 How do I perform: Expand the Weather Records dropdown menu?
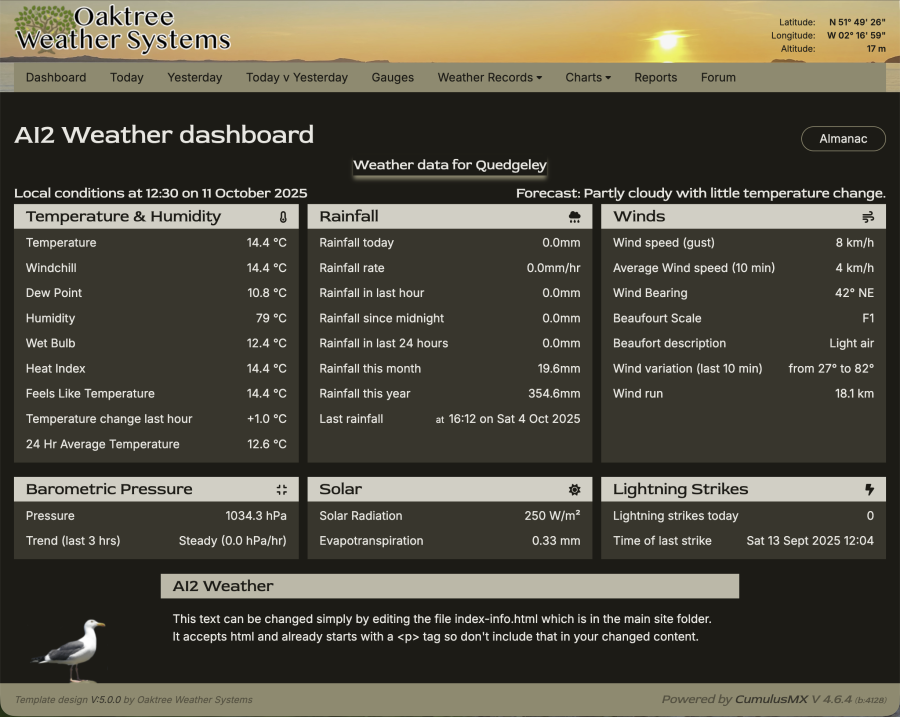coord(489,78)
